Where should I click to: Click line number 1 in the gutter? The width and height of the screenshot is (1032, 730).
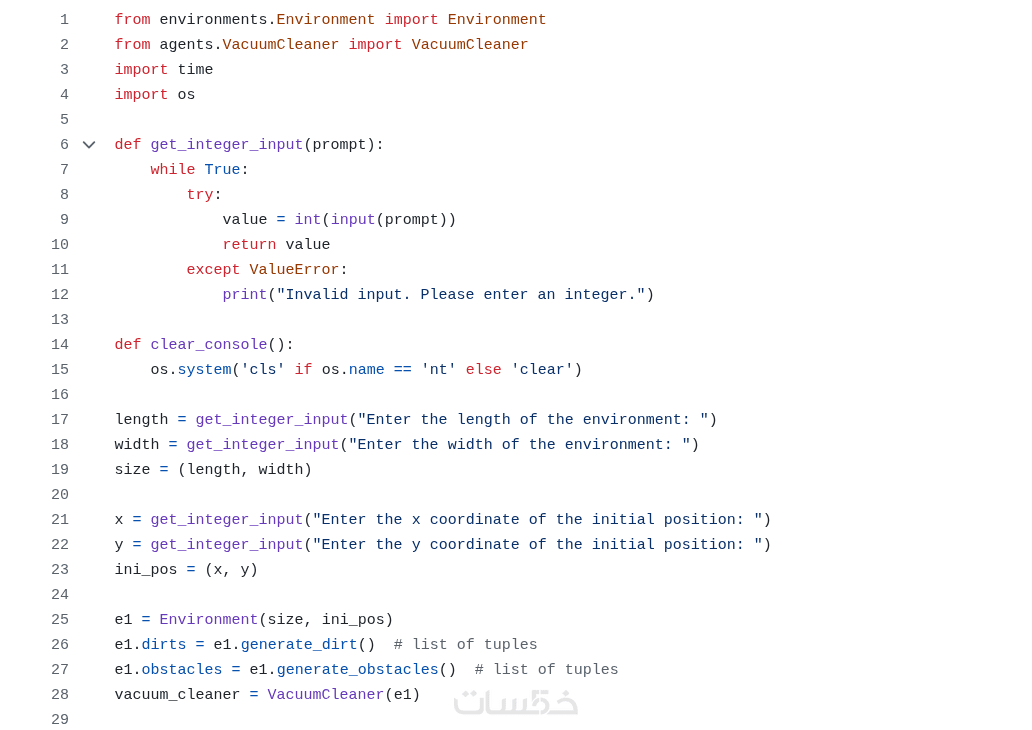[x=64, y=20]
